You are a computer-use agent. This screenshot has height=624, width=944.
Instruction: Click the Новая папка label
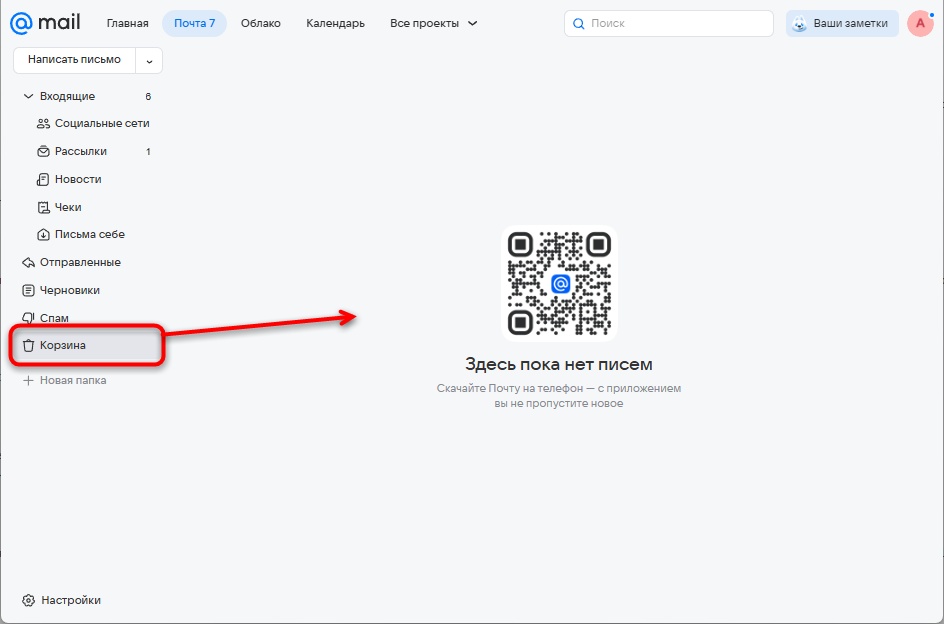coord(73,381)
